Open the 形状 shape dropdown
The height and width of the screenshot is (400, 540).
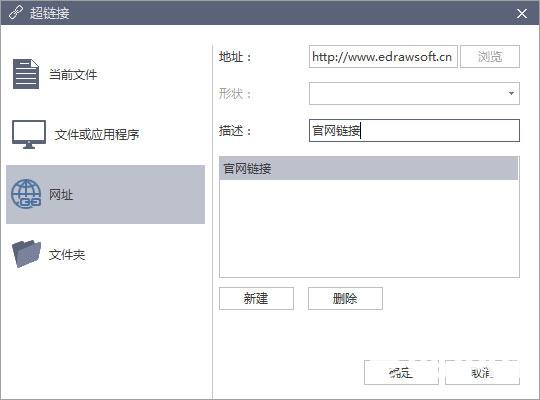click(x=414, y=93)
